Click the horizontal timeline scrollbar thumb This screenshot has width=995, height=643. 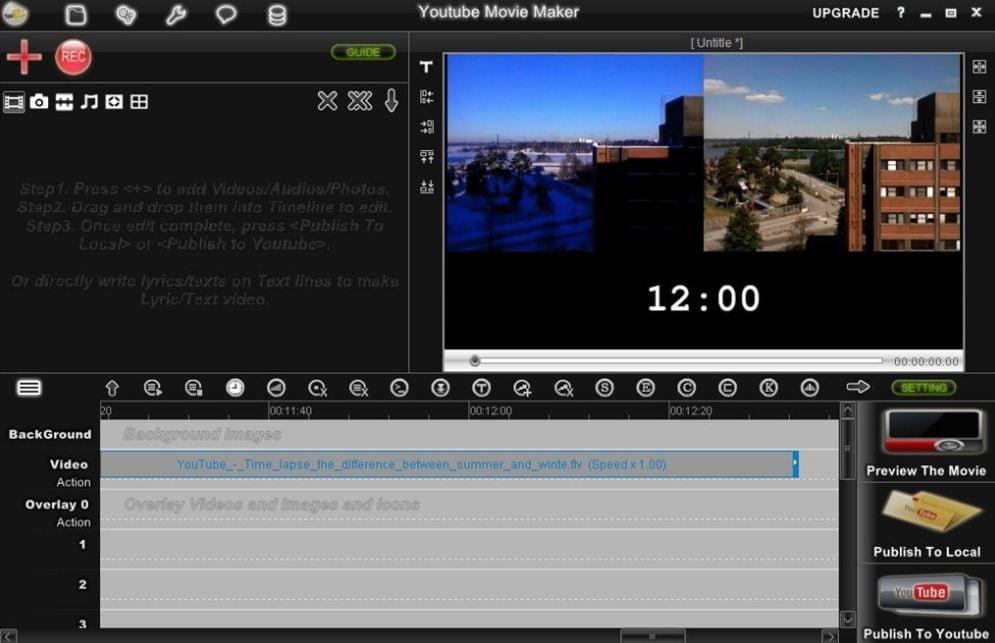point(652,635)
